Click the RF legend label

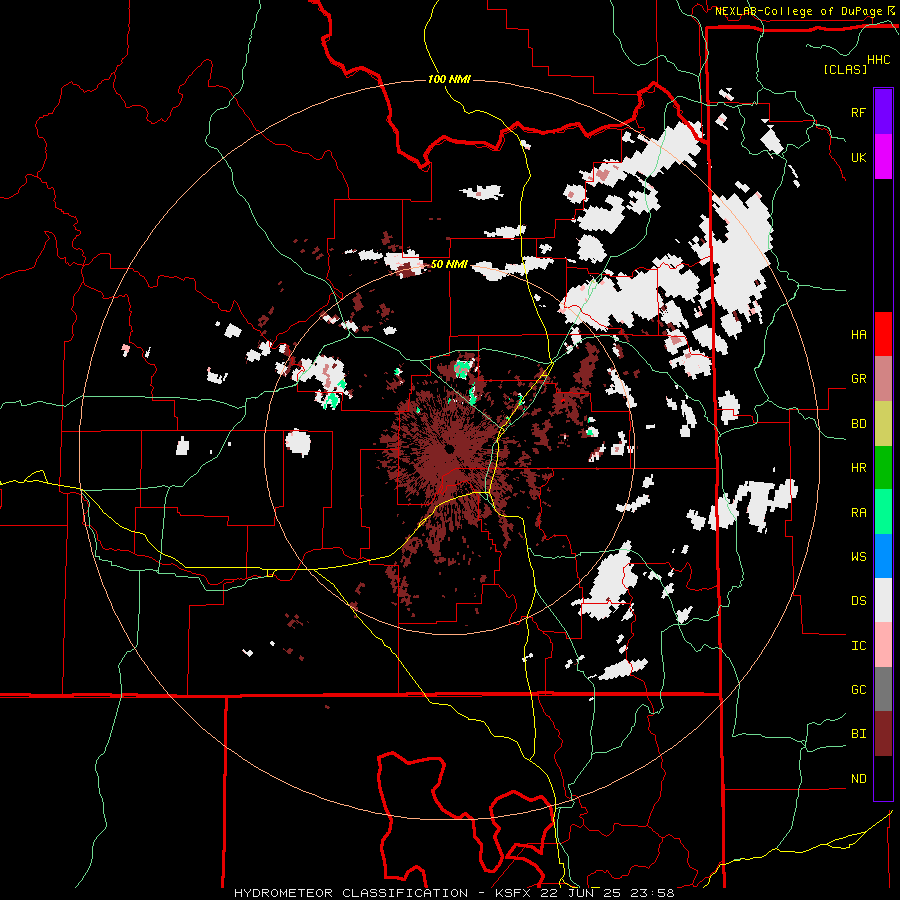tap(858, 112)
